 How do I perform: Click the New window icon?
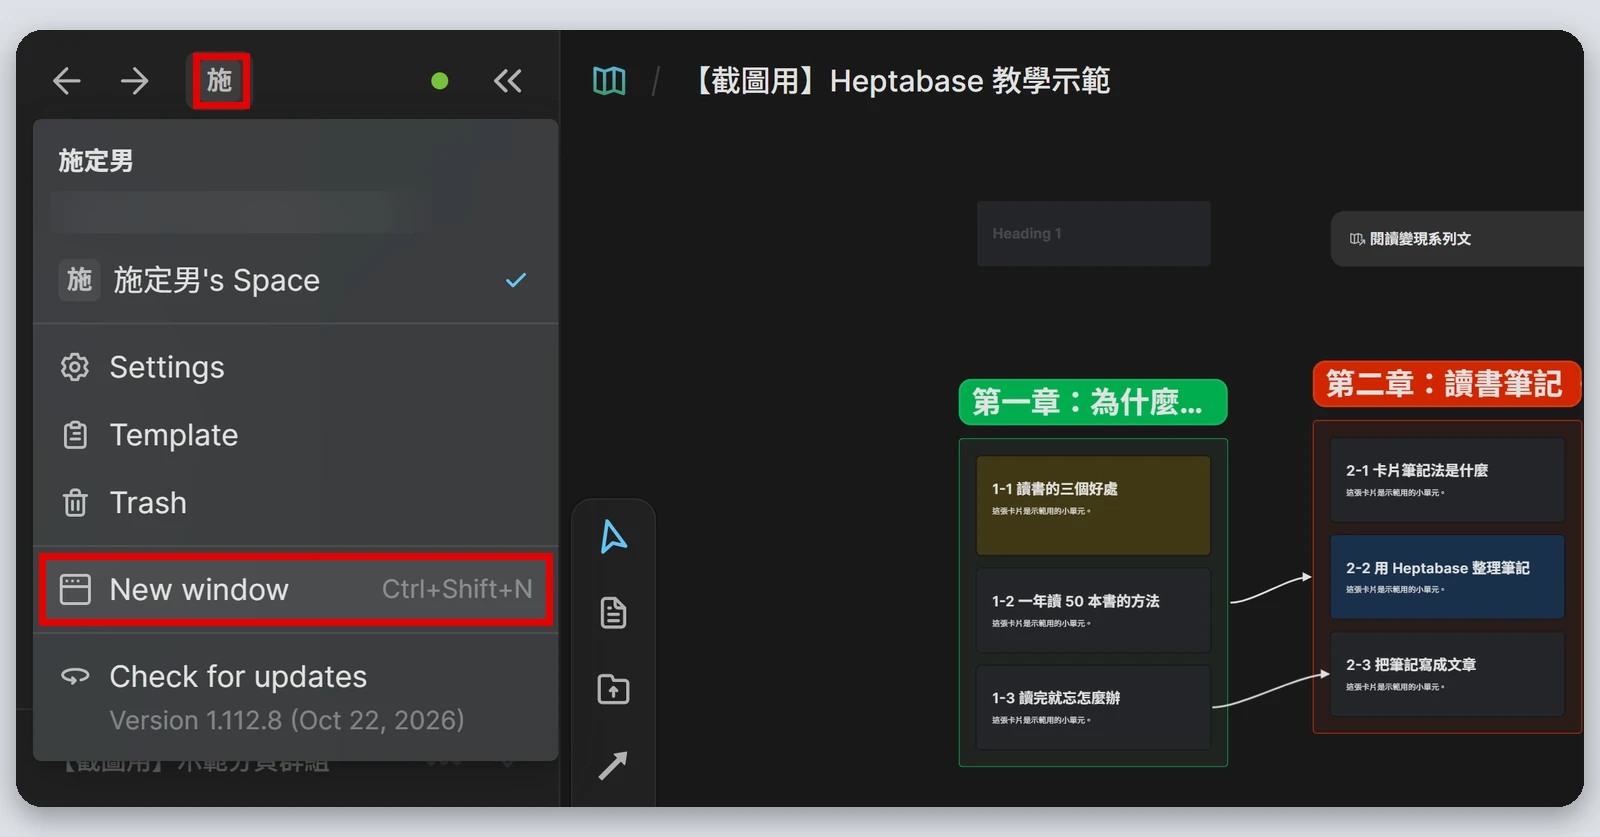tap(75, 589)
